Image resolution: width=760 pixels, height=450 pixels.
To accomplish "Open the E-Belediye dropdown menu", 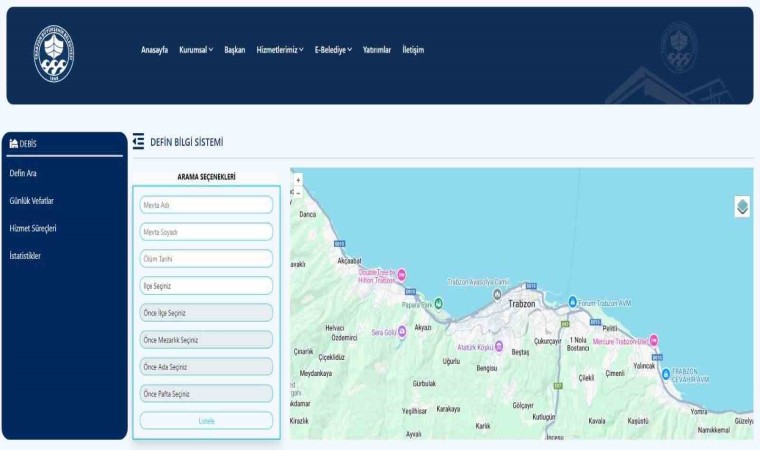I will (333, 50).
